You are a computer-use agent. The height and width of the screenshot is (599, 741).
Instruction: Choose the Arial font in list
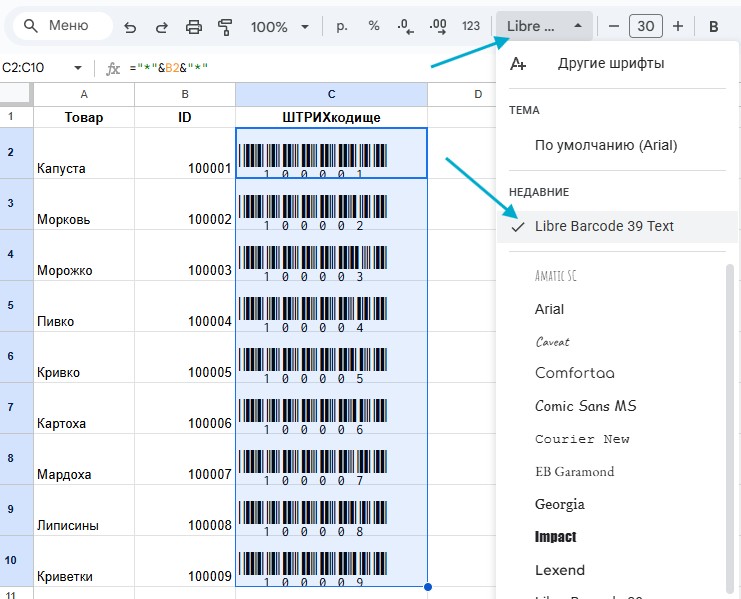549,309
